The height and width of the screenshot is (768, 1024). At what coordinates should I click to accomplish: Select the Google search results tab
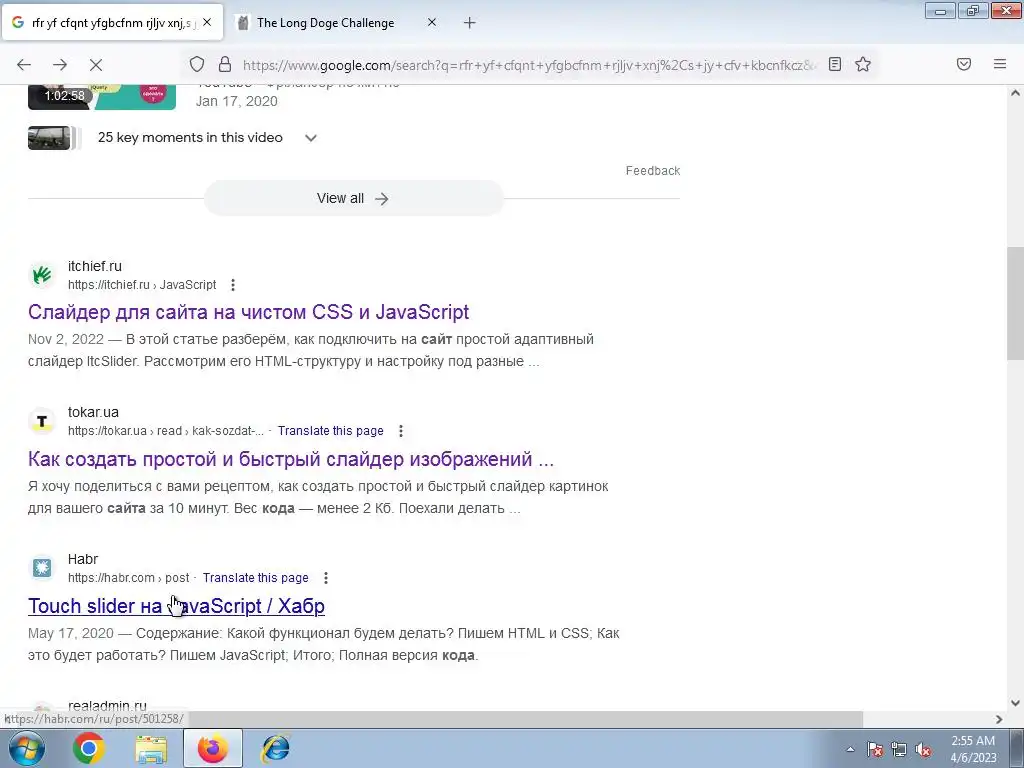pyautogui.click(x=112, y=23)
